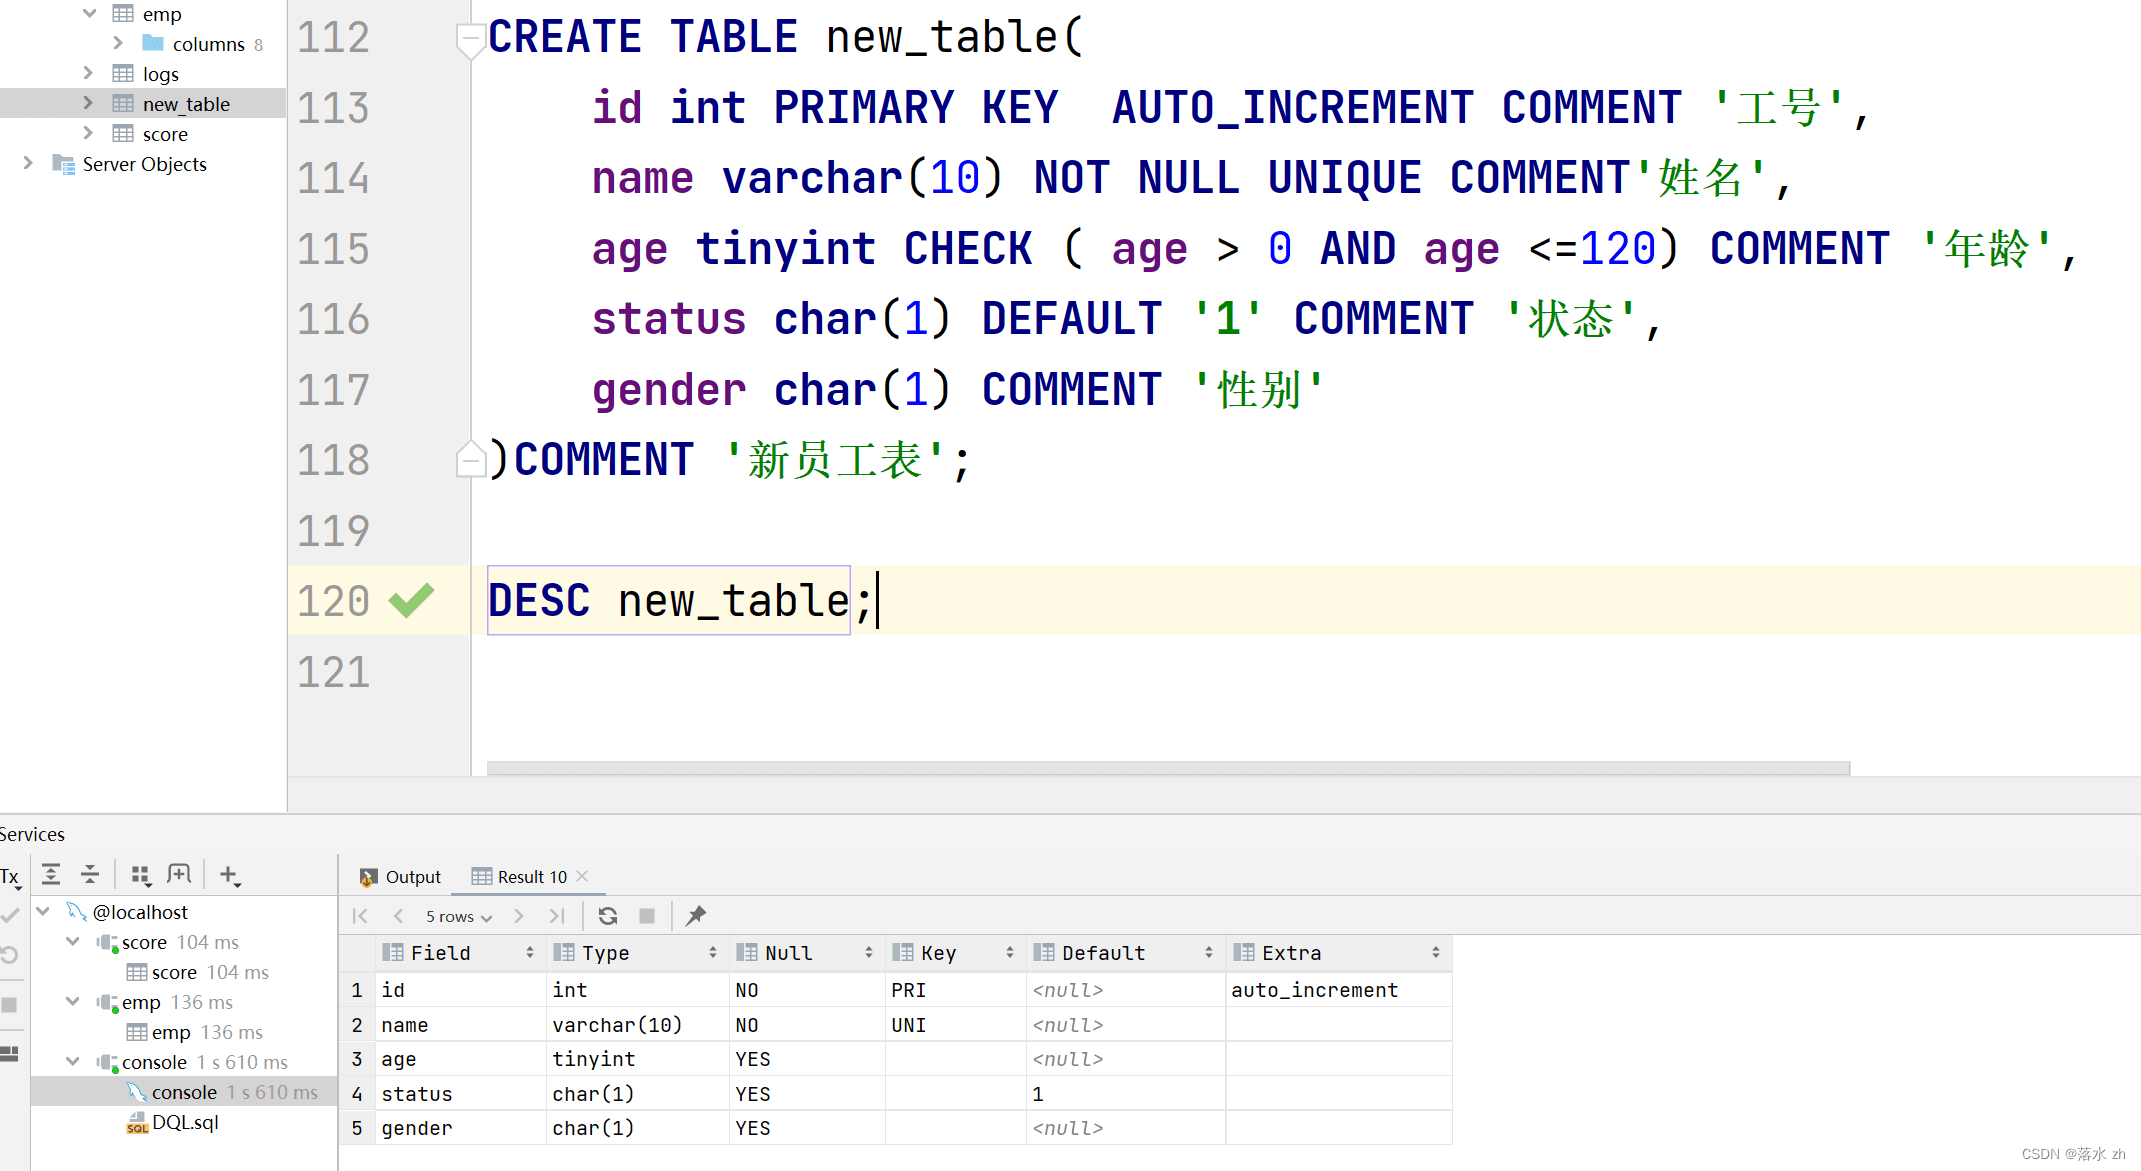Click Expand All icon in Services toolbar
This screenshot has width=2141, height=1171.
tap(51, 875)
